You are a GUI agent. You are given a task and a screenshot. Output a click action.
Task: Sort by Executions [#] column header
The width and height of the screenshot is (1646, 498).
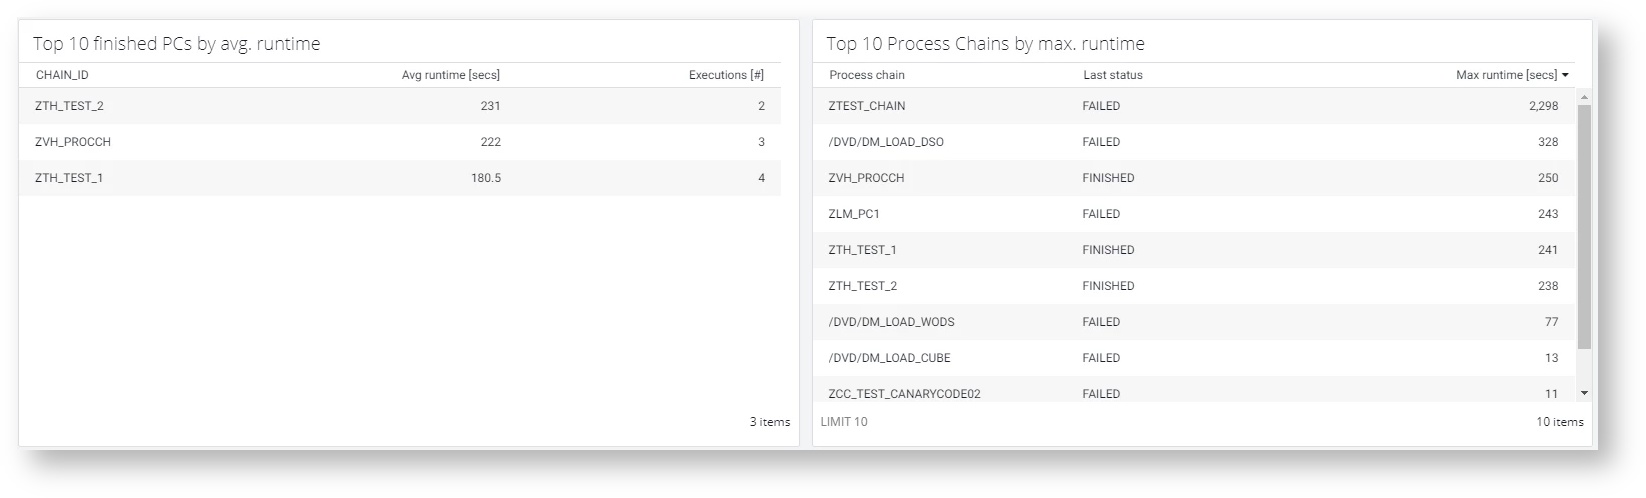tap(726, 75)
